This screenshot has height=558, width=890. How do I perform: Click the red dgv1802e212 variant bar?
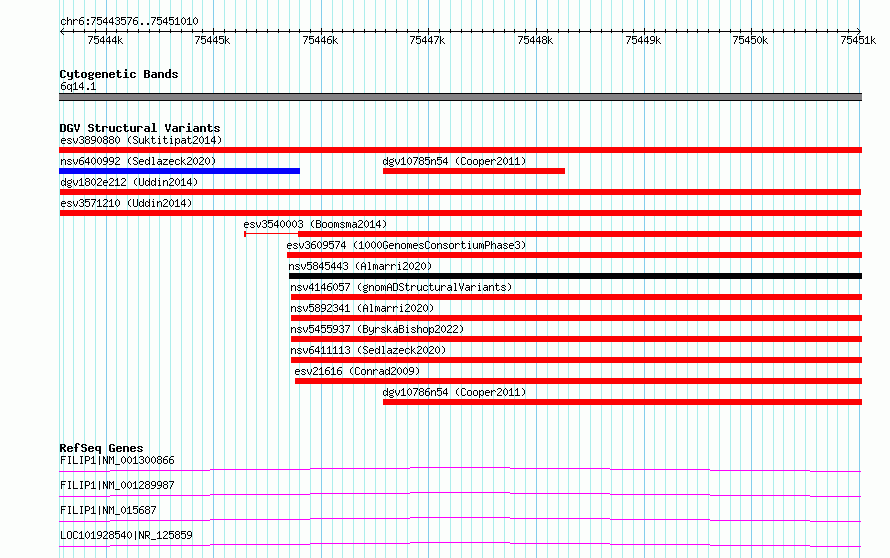pyautogui.click(x=460, y=192)
